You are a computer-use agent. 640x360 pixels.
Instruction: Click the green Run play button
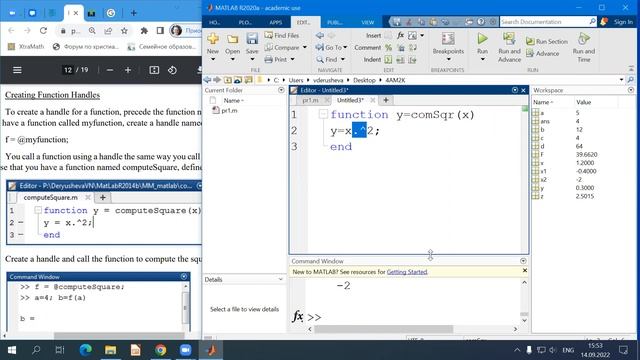click(482, 39)
